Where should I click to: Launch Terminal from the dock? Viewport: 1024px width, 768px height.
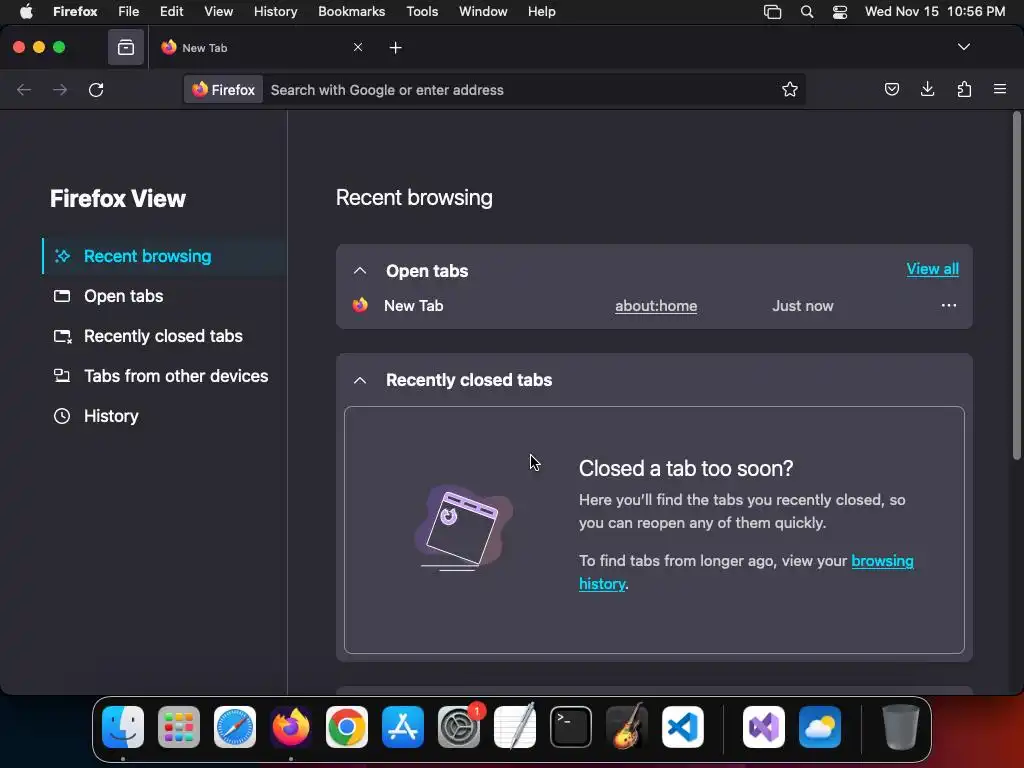[571, 727]
